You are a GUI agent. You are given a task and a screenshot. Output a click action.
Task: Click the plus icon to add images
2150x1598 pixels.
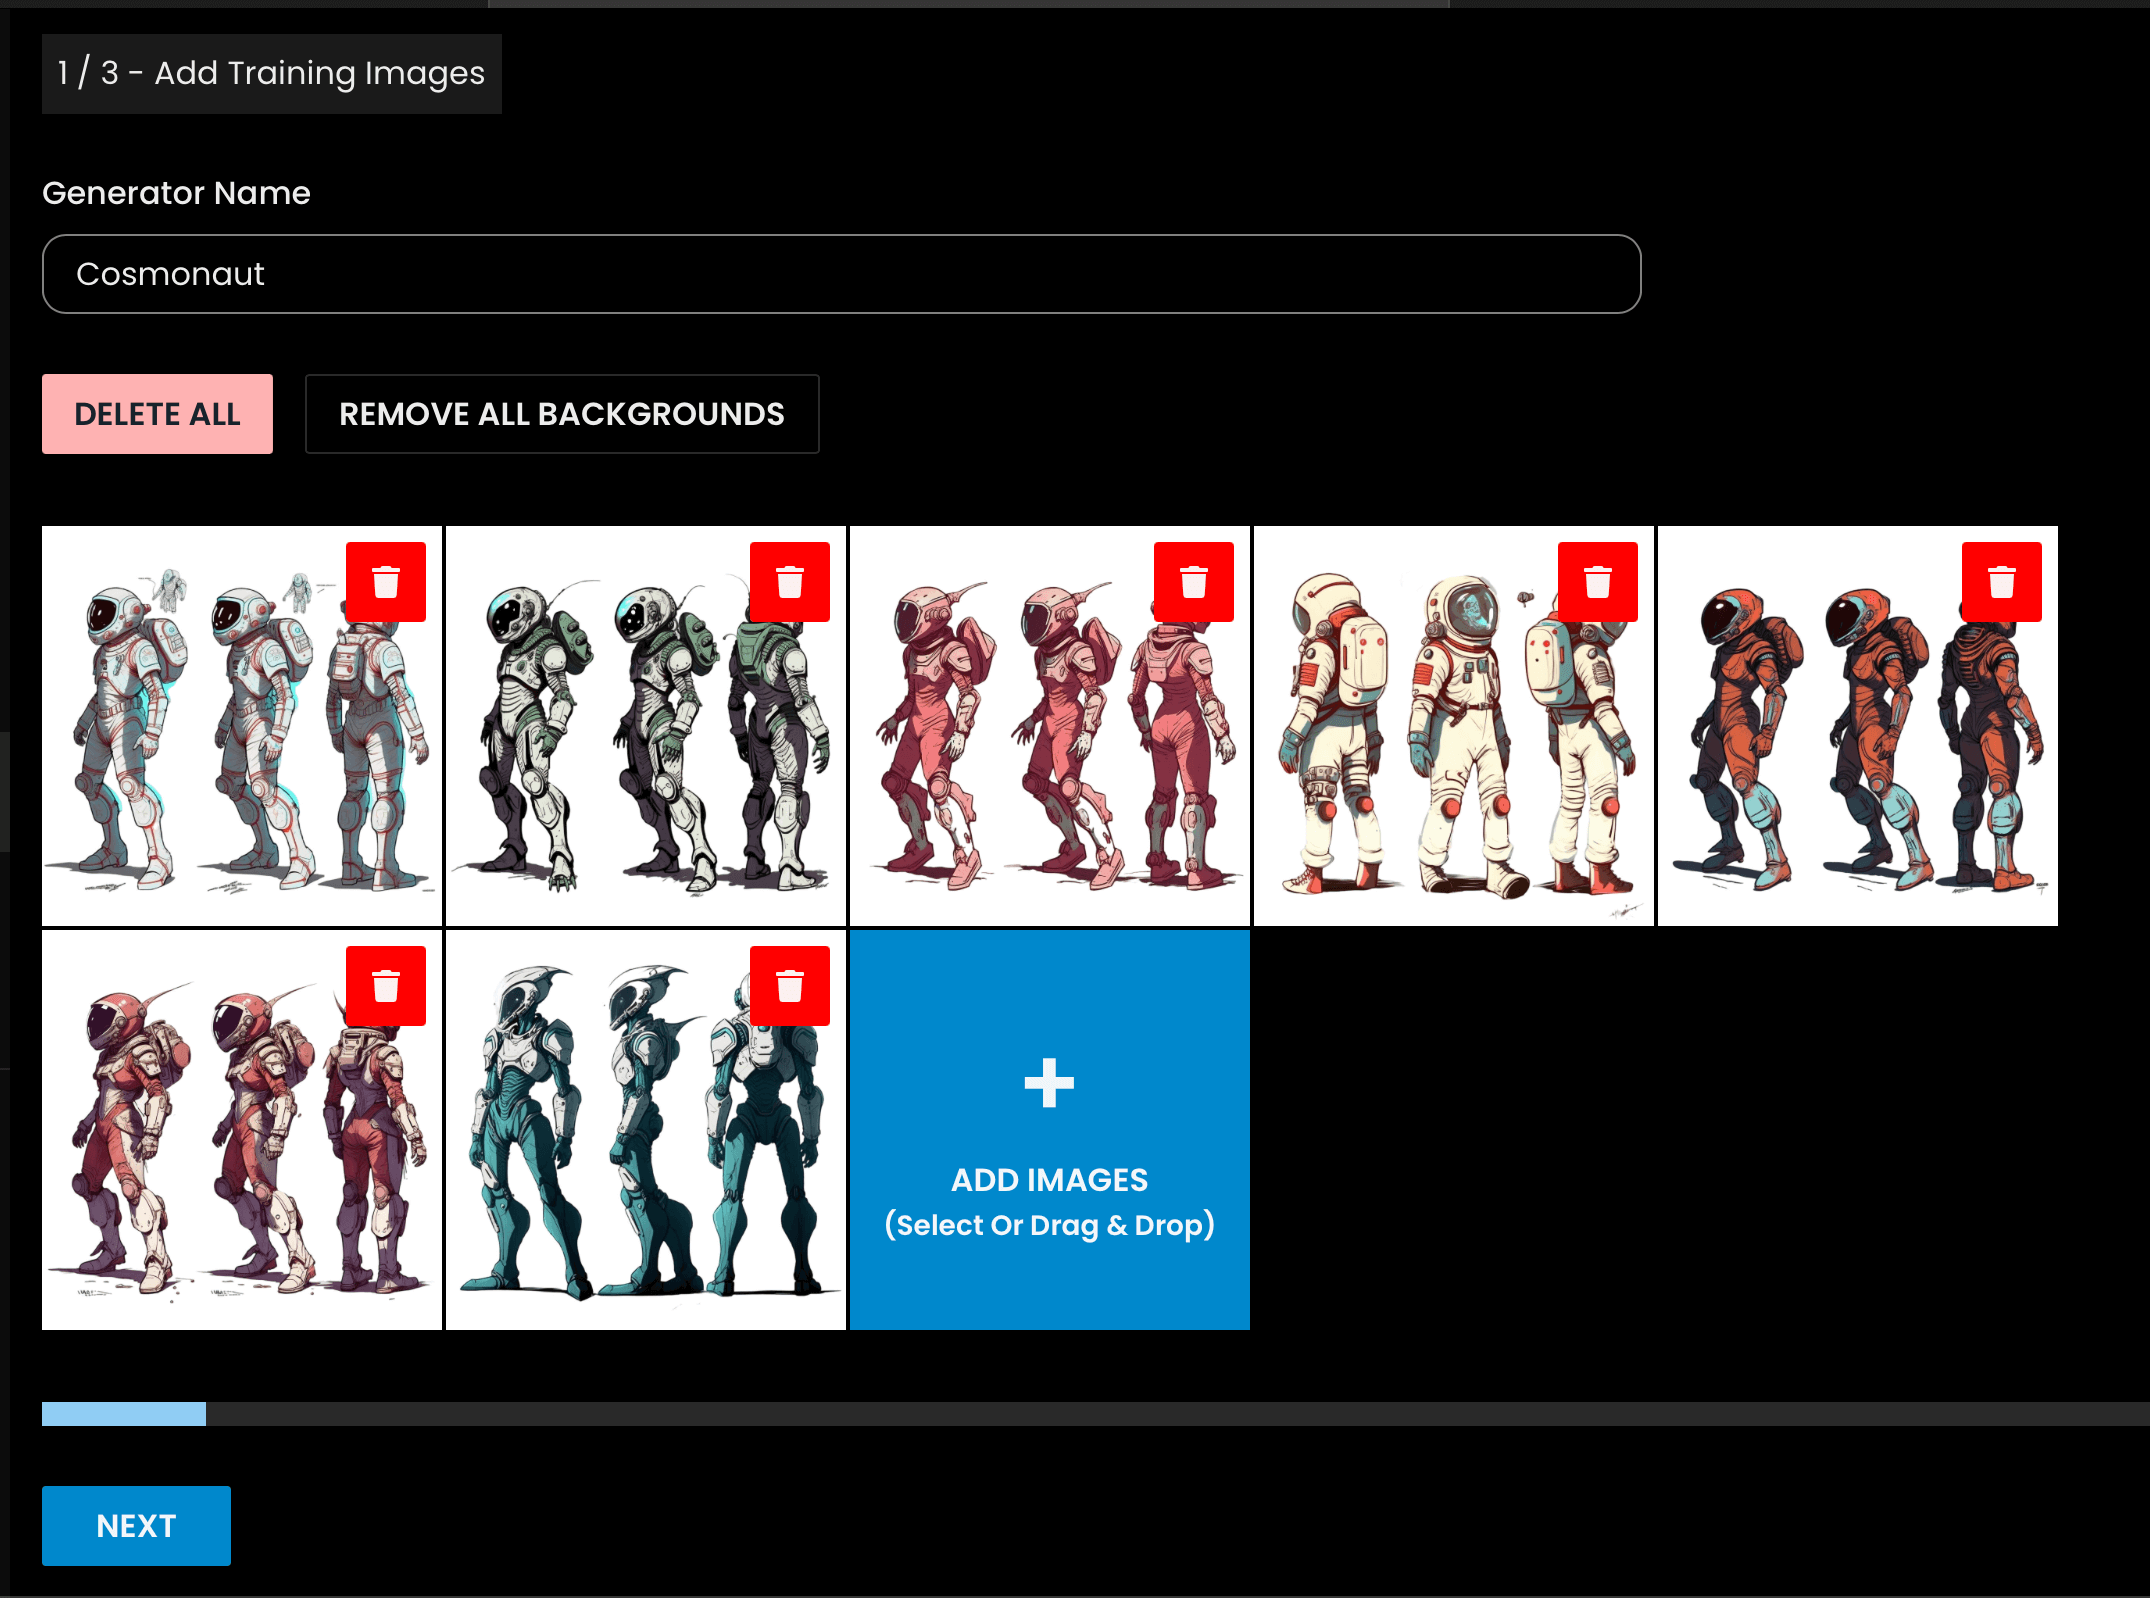[x=1049, y=1083]
